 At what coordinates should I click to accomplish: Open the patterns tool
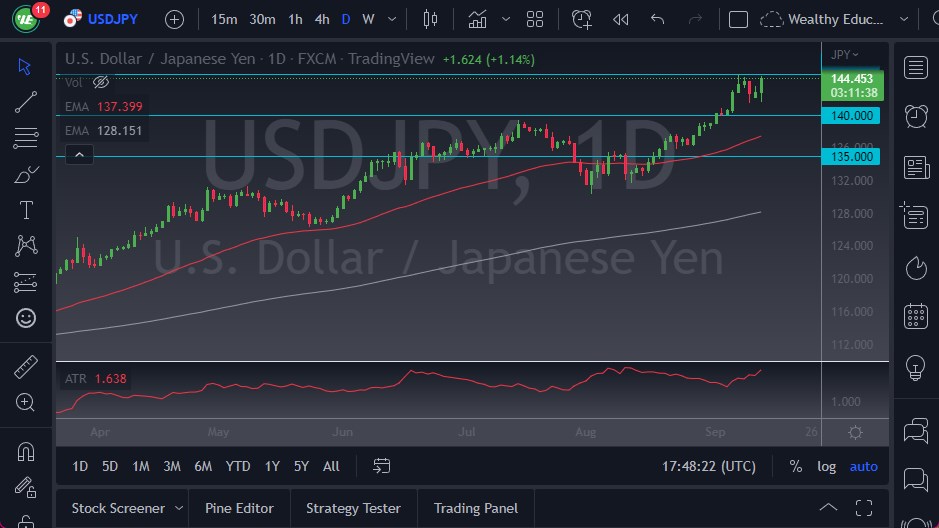26,246
